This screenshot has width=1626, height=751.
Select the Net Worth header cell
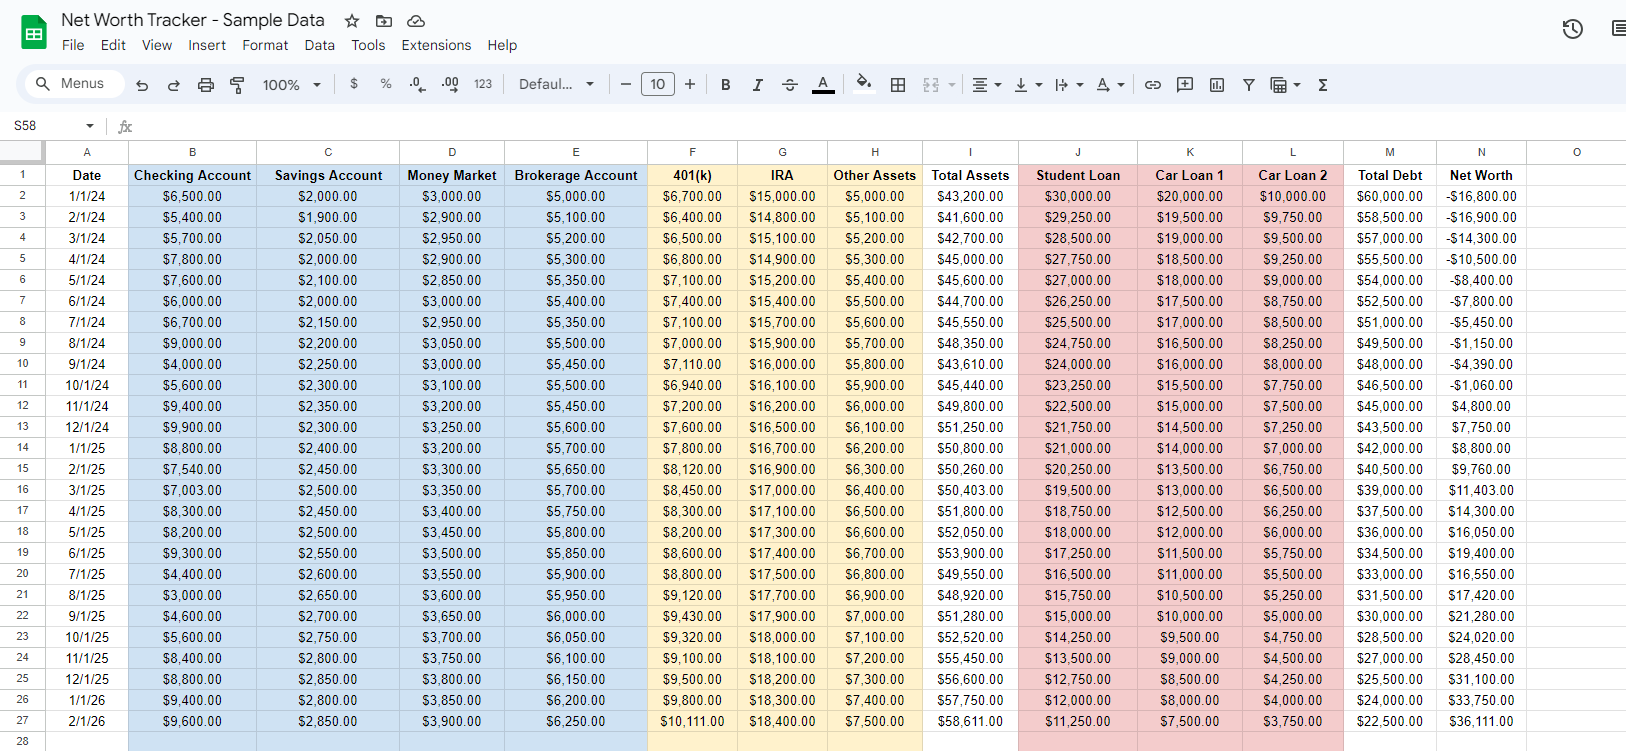click(x=1481, y=175)
